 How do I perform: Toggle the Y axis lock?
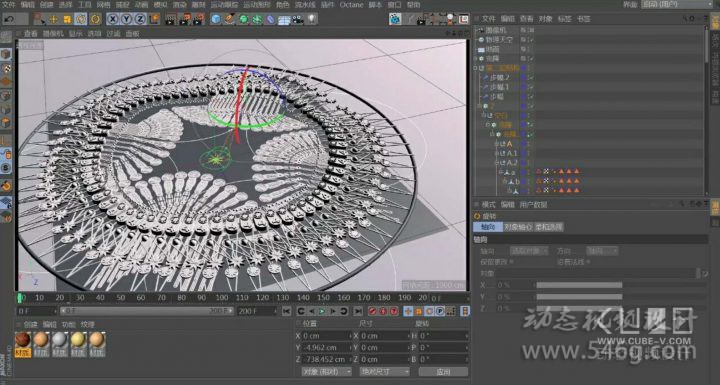coord(126,19)
